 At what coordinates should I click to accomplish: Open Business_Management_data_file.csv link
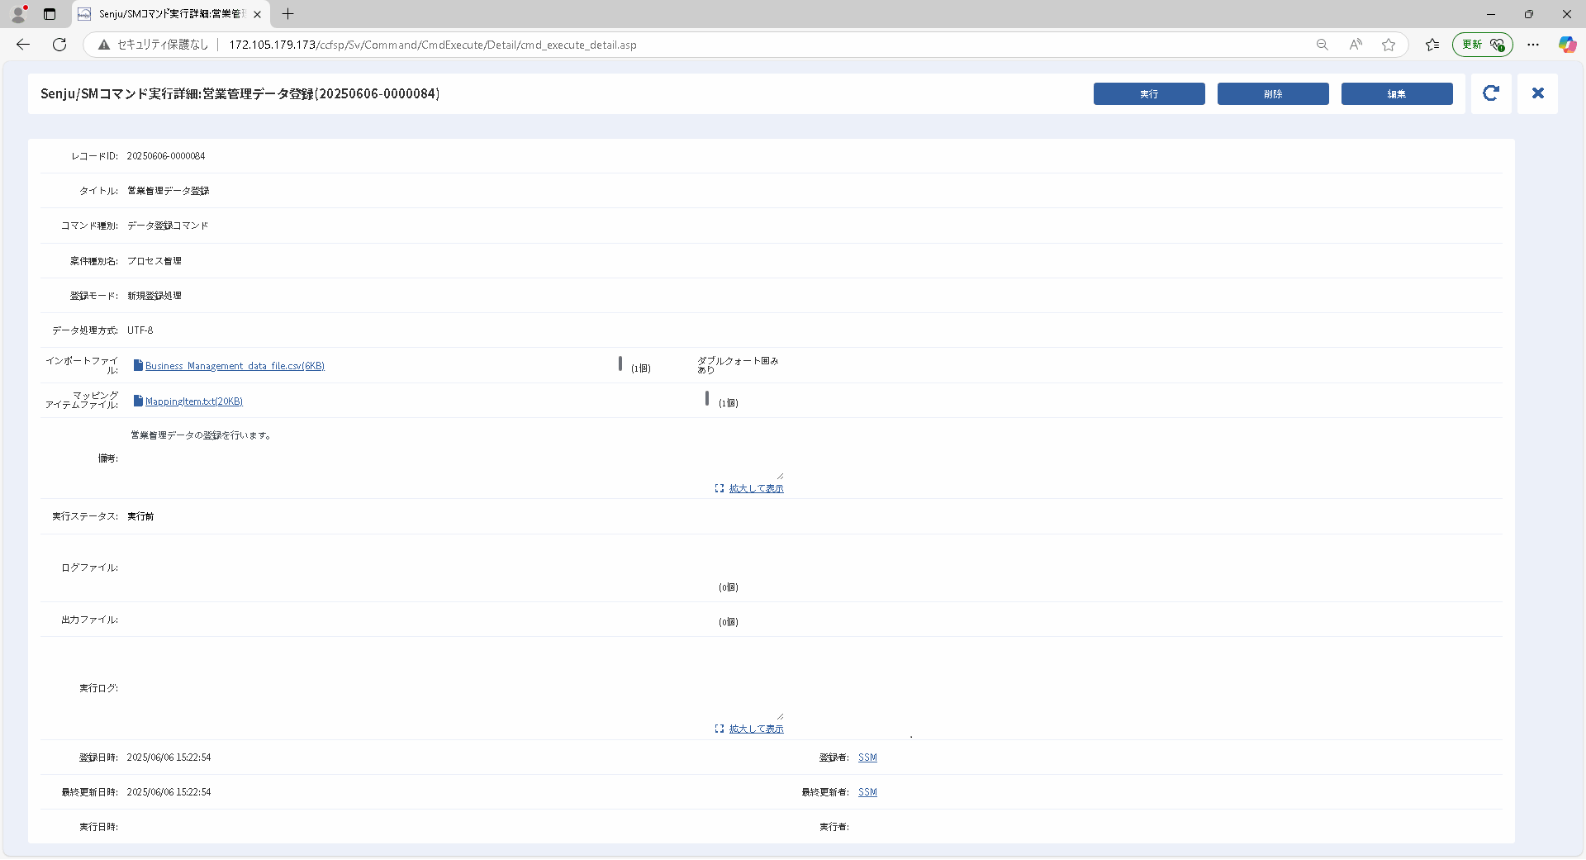[x=234, y=366]
